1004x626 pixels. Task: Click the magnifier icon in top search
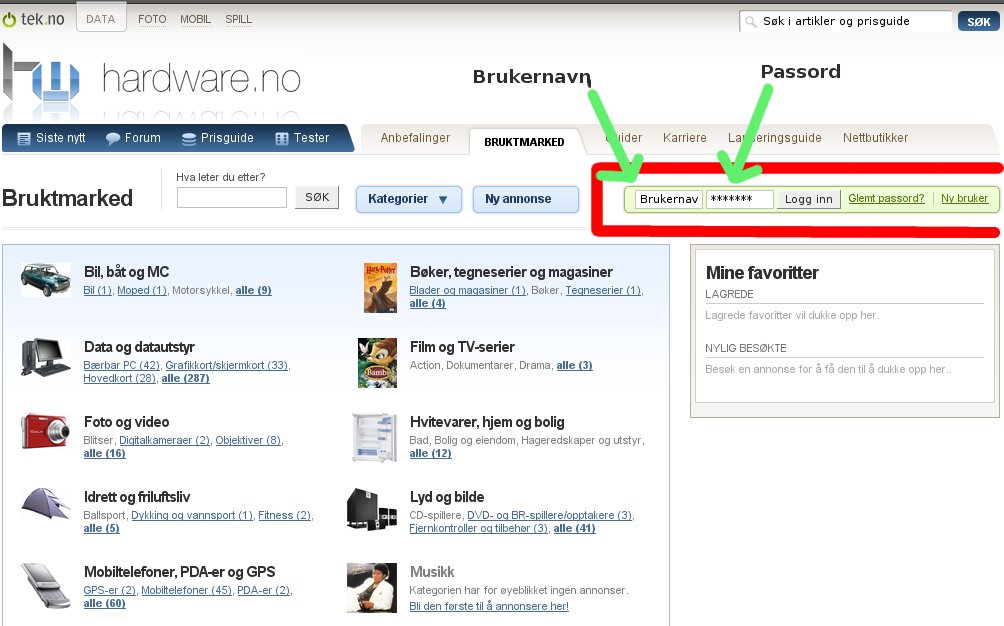click(750, 22)
